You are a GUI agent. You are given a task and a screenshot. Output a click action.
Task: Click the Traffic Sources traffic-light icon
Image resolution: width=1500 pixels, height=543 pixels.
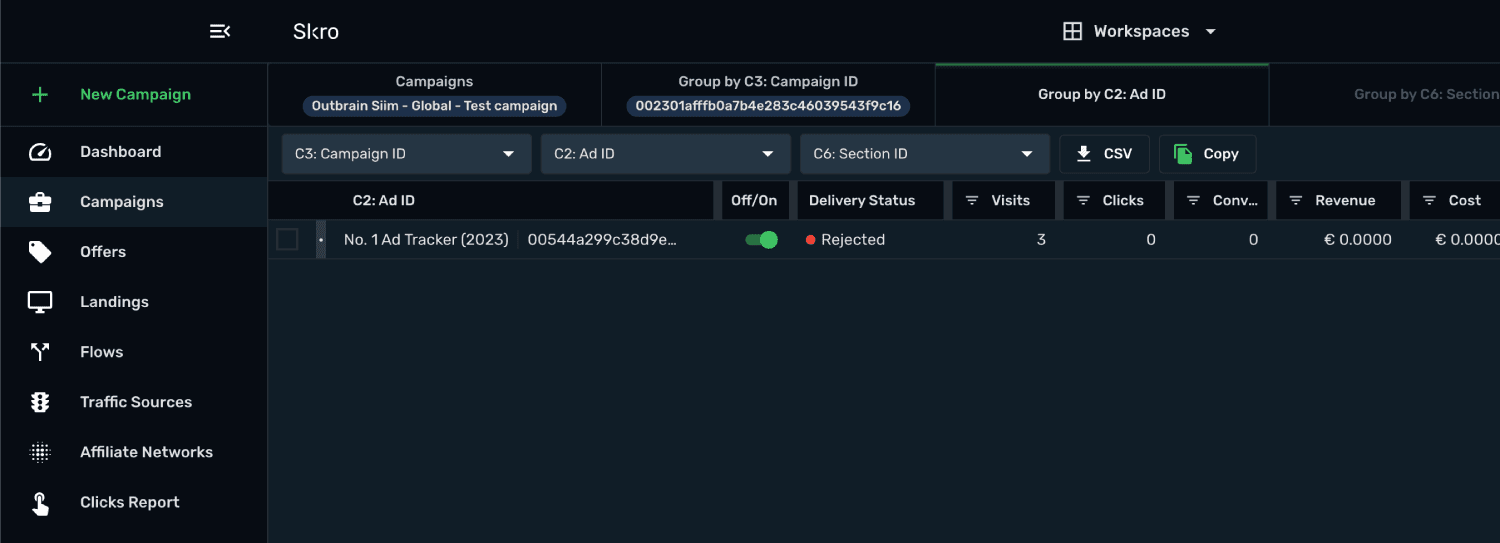pos(40,402)
